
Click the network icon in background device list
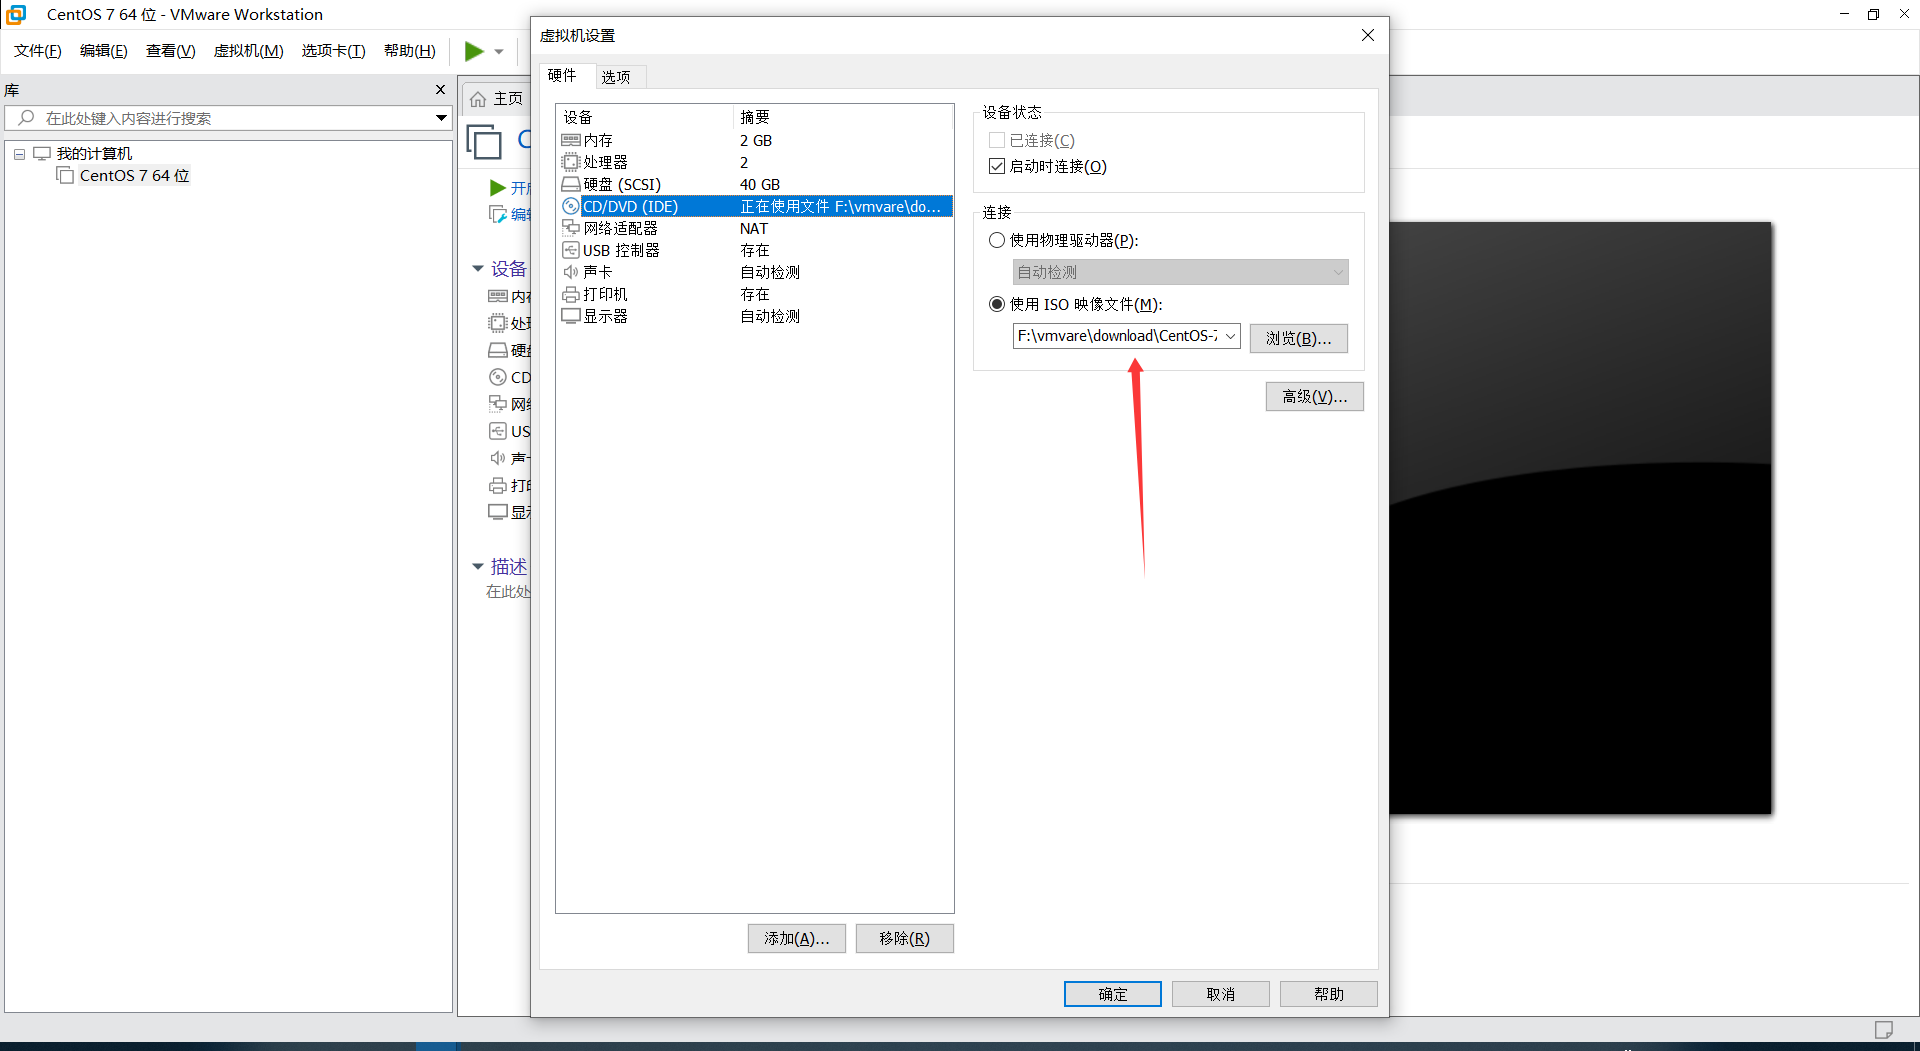(x=498, y=404)
